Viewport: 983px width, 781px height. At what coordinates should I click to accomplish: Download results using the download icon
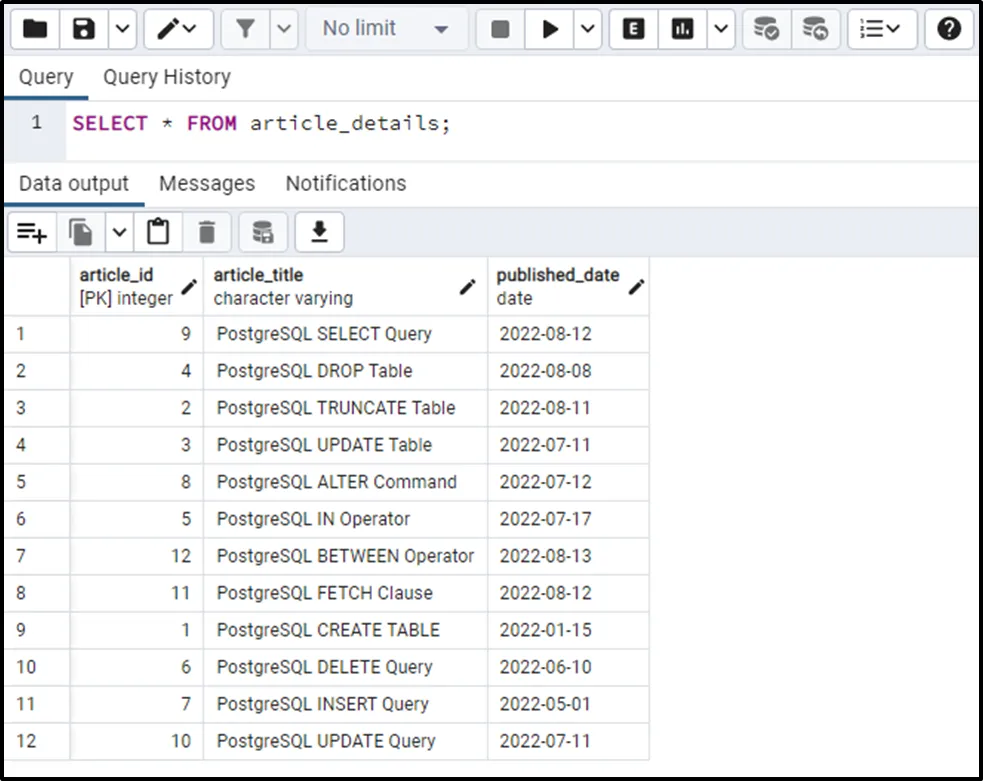click(x=319, y=233)
